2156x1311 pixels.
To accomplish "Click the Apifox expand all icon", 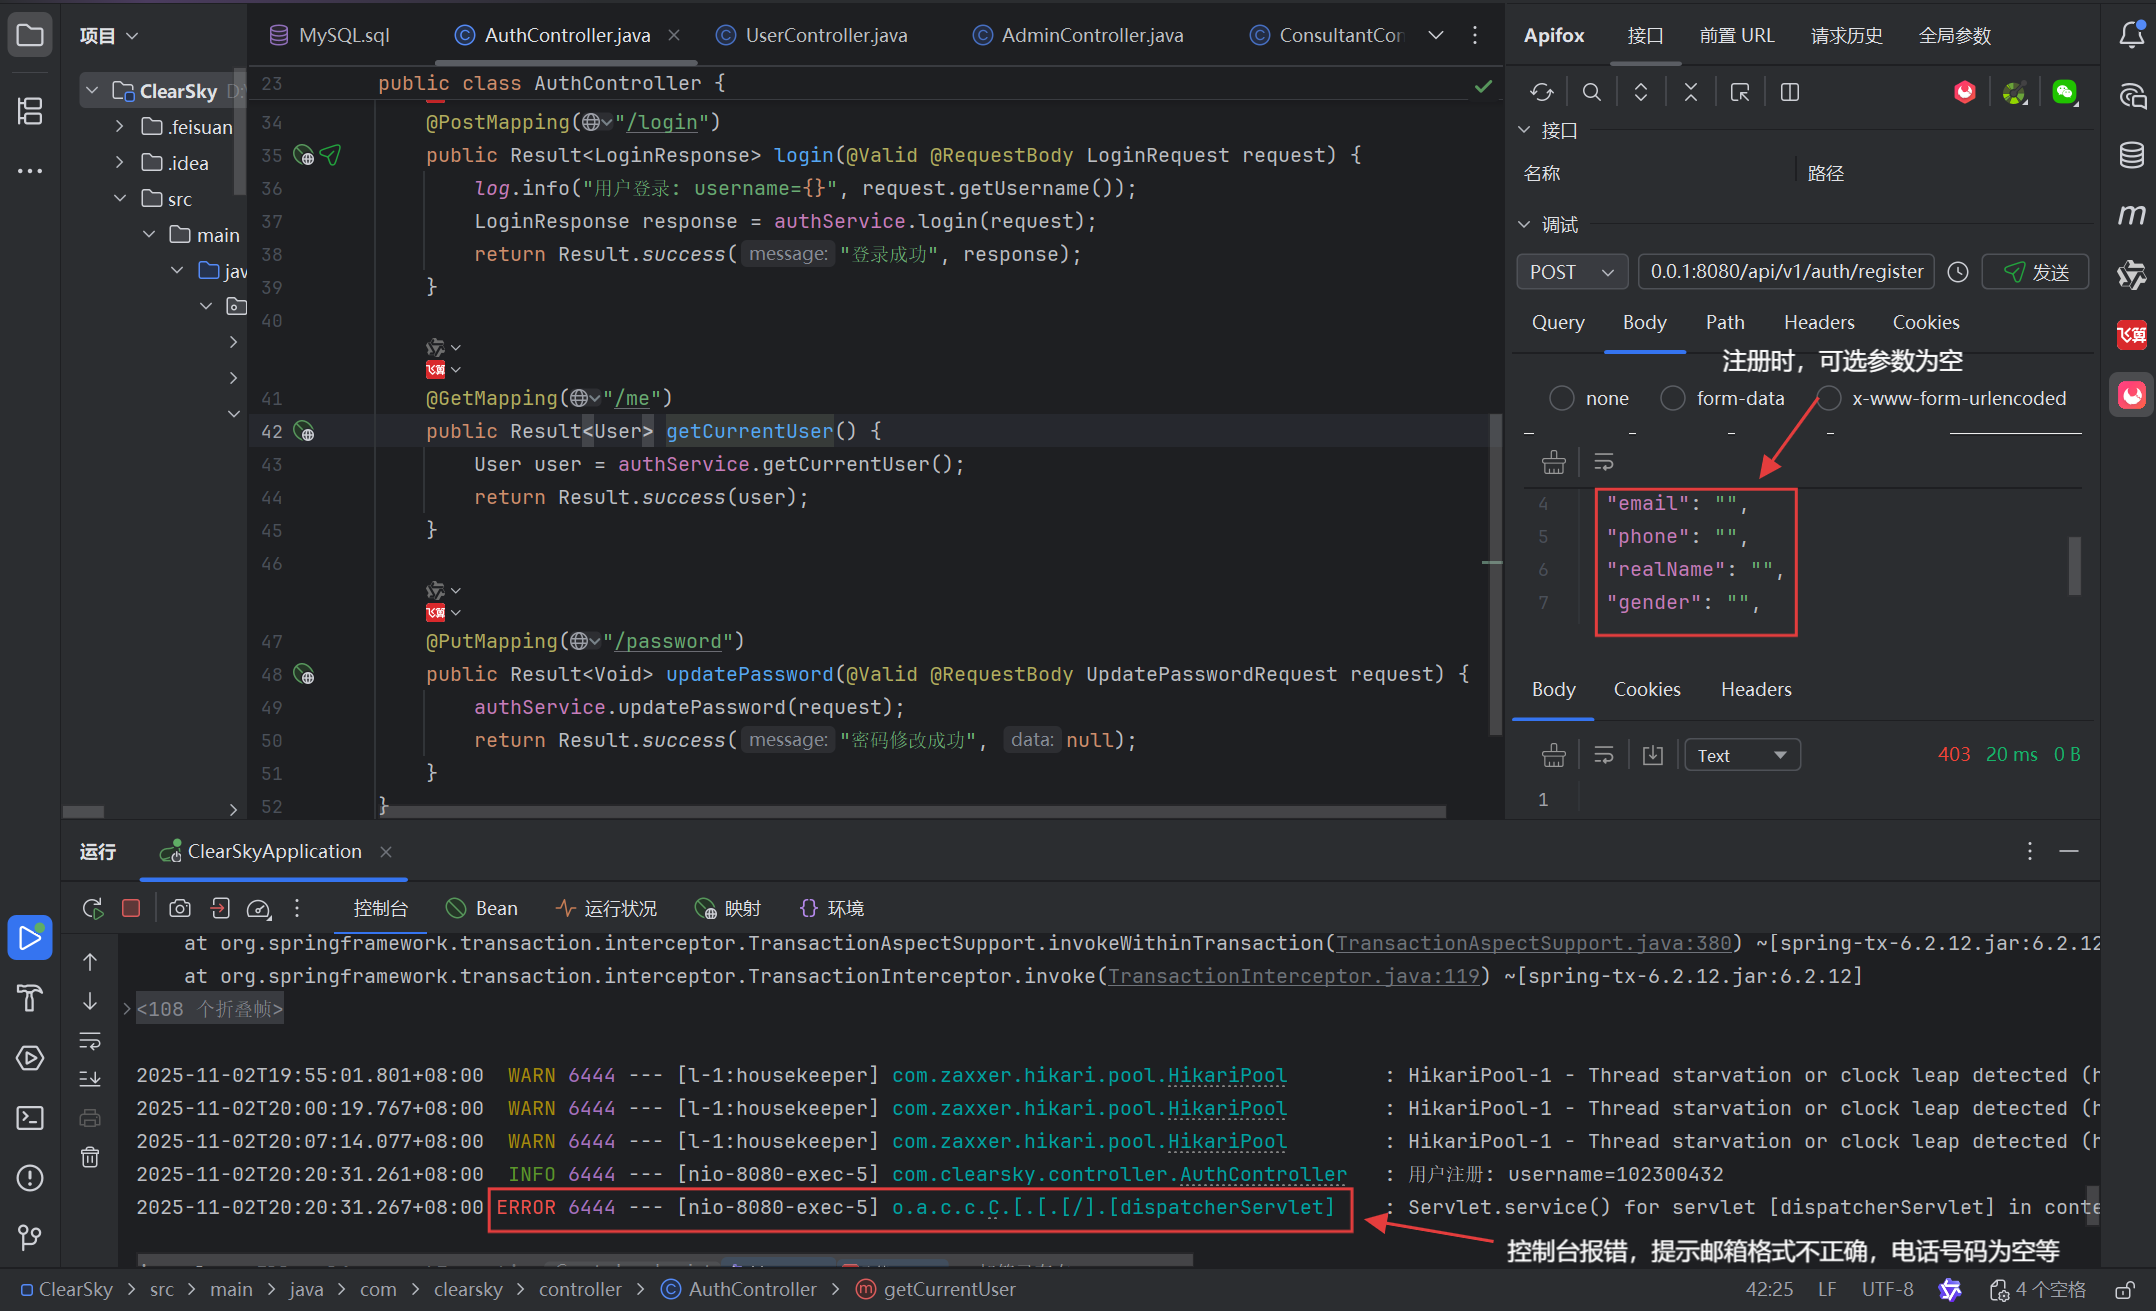I will (x=1641, y=92).
